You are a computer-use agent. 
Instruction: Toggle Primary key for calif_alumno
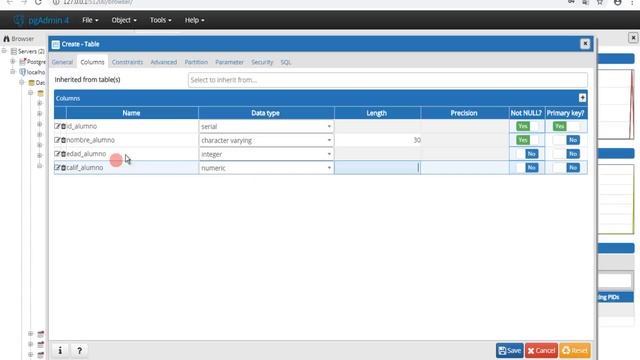pyautogui.click(x=566, y=168)
